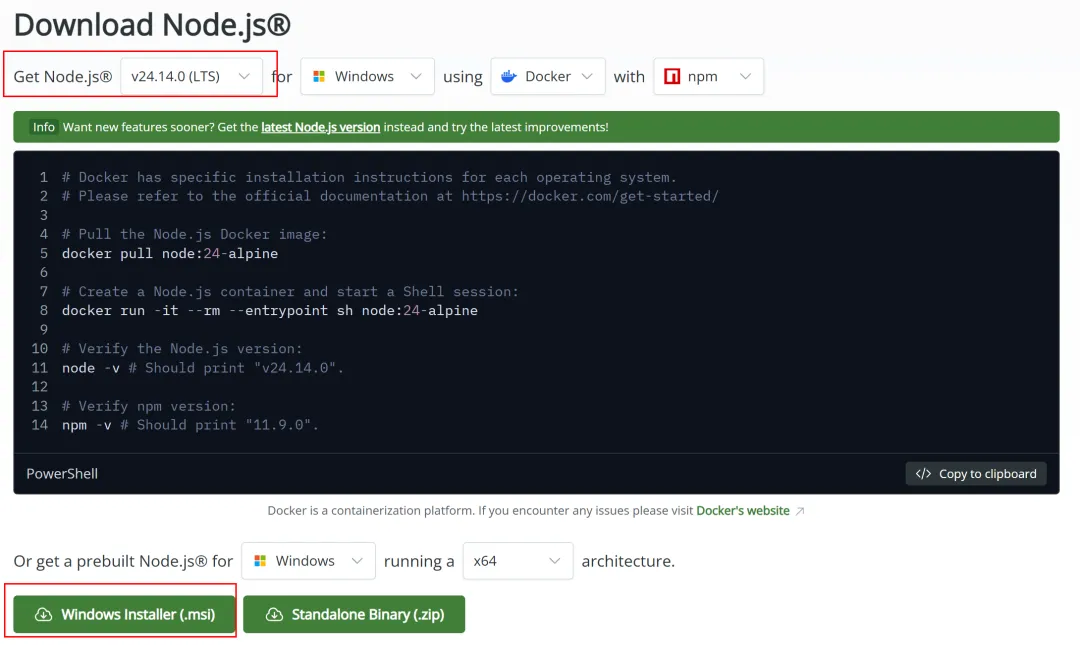
Task: Click the 'docker pull node:24-alpine' code line
Action: point(170,254)
